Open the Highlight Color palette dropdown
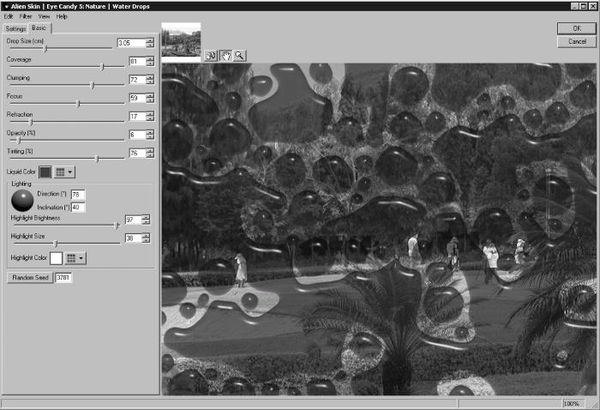This screenshot has width=600, height=410. [x=74, y=257]
